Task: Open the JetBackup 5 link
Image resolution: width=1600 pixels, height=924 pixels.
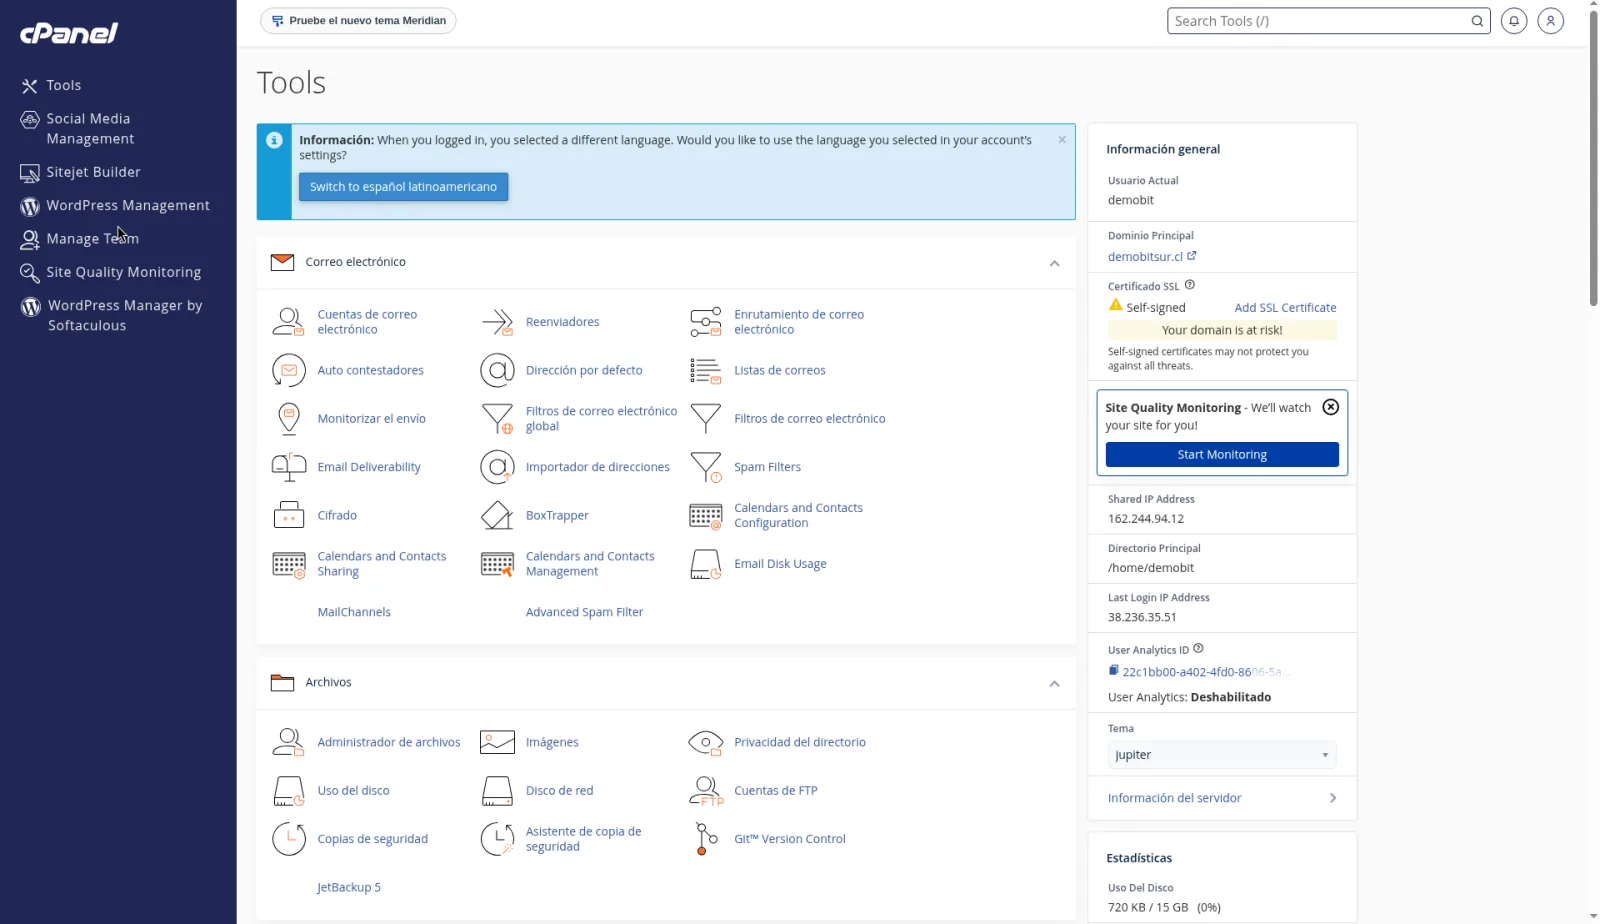Action: 349,888
